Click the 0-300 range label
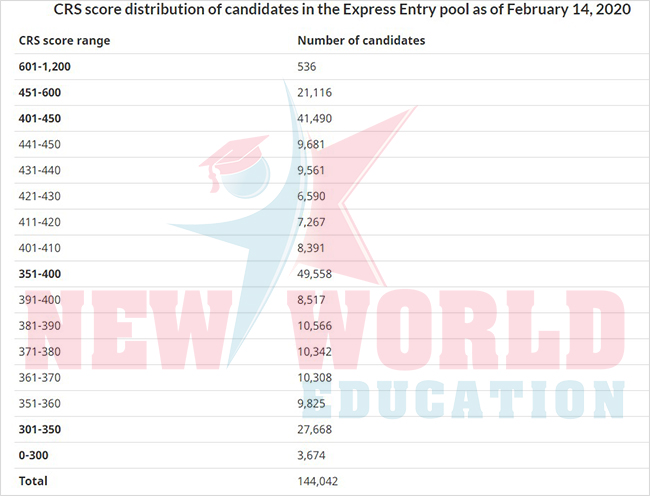Image resolution: width=650 pixels, height=496 pixels. pyautogui.click(x=33, y=455)
